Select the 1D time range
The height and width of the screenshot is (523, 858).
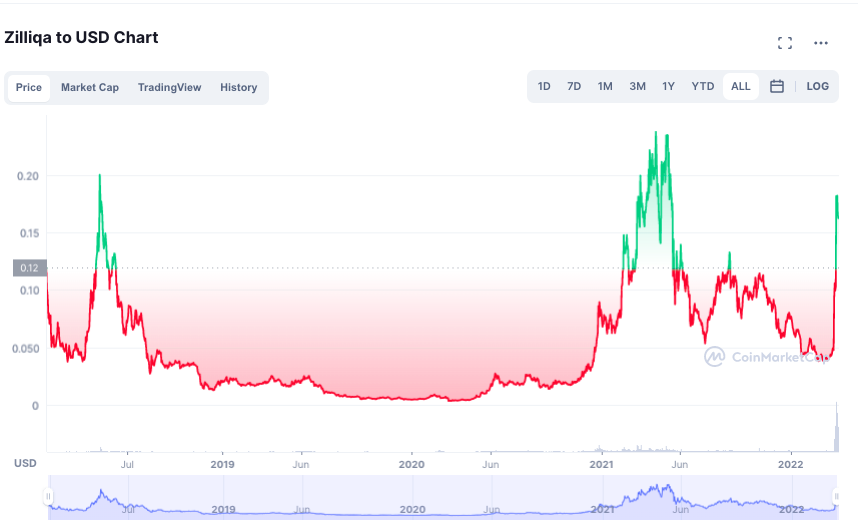coord(544,86)
